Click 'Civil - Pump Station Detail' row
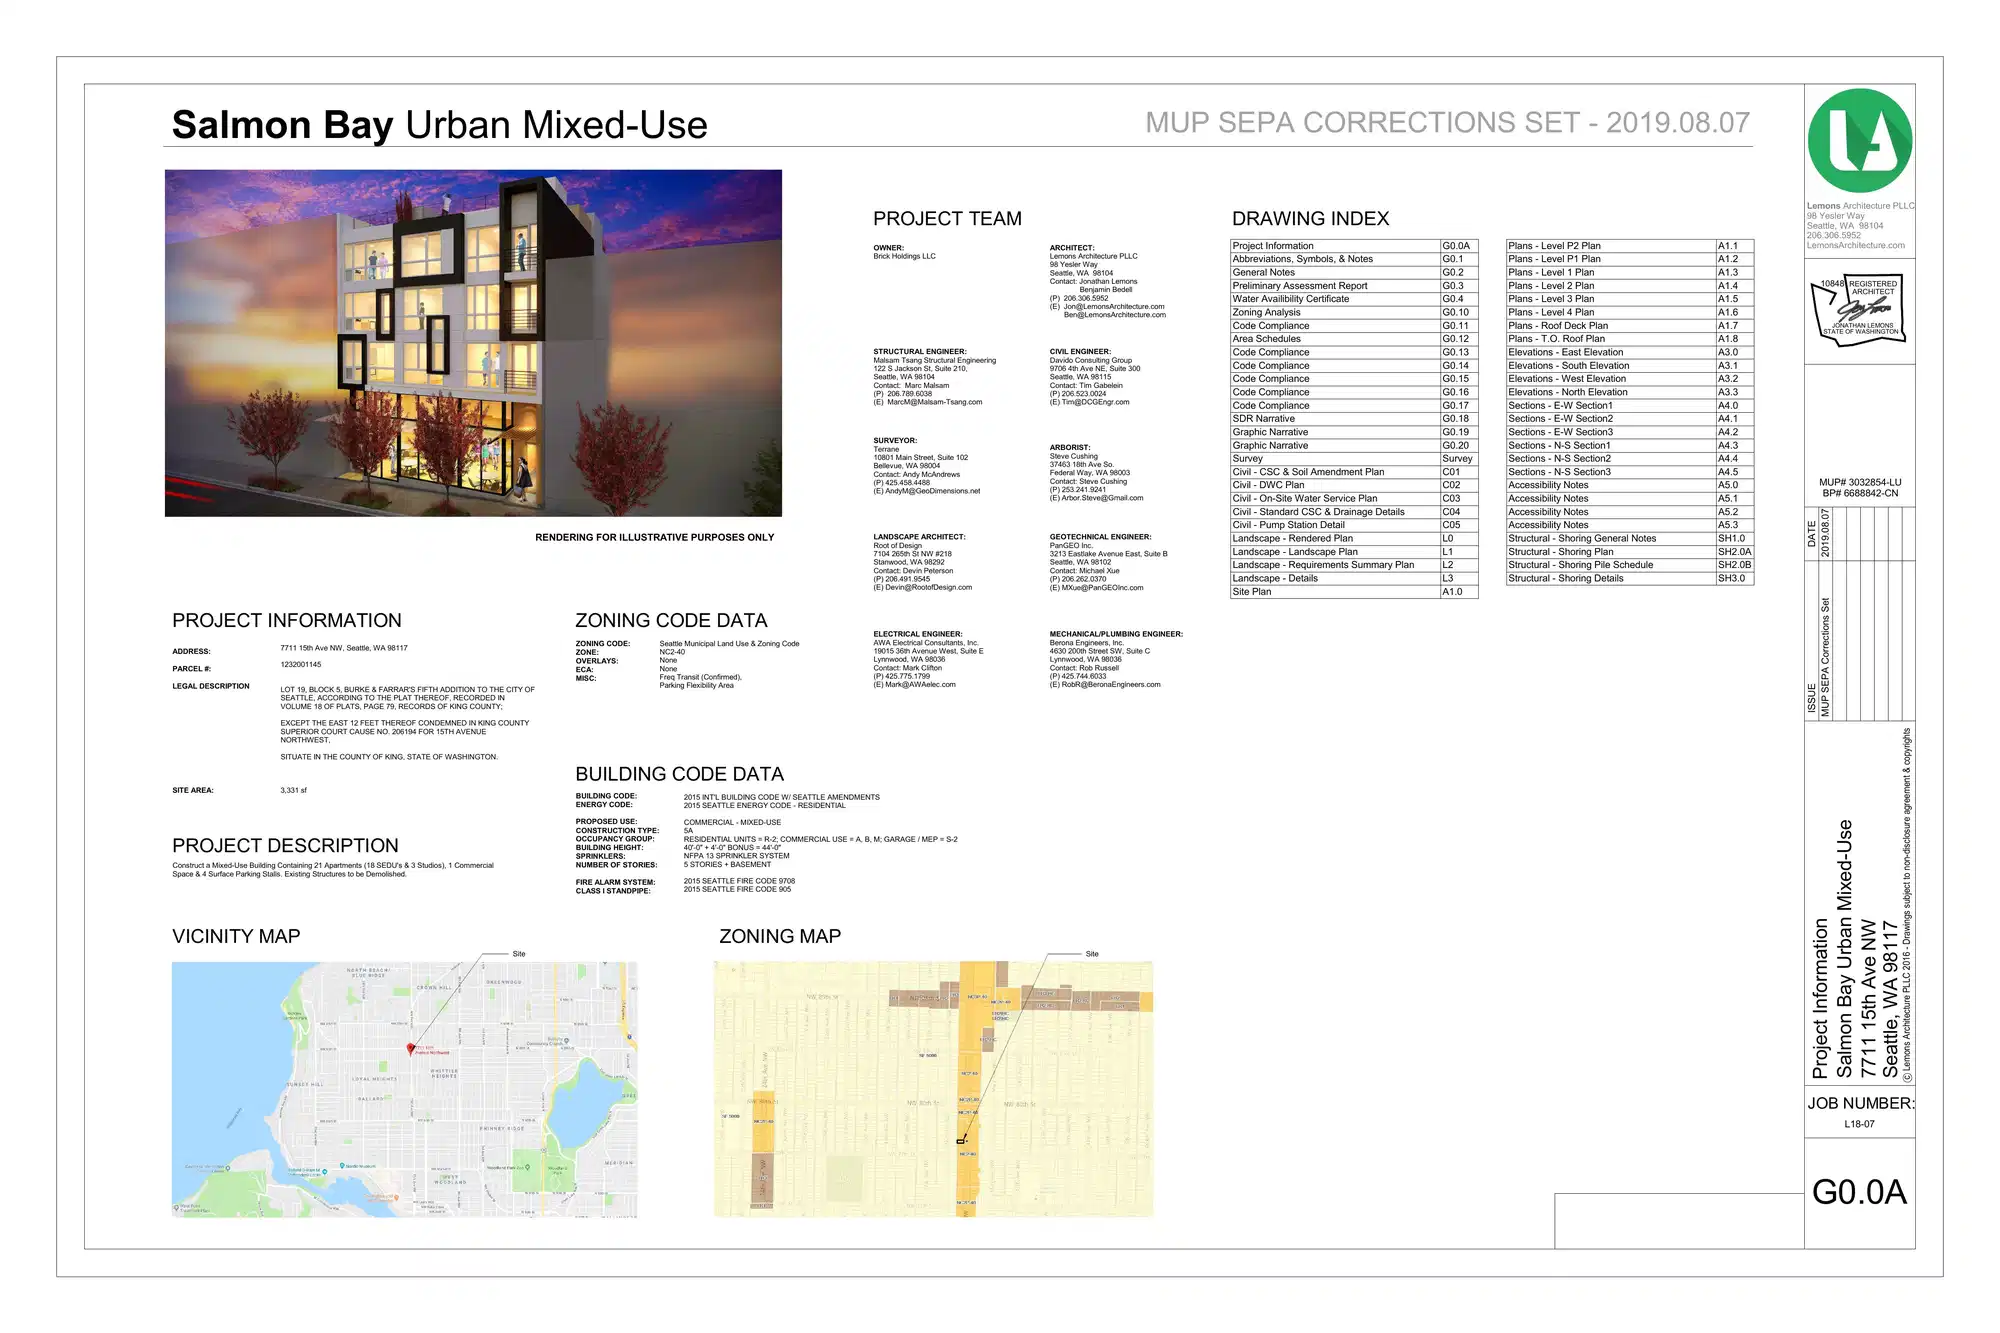 click(x=1354, y=525)
